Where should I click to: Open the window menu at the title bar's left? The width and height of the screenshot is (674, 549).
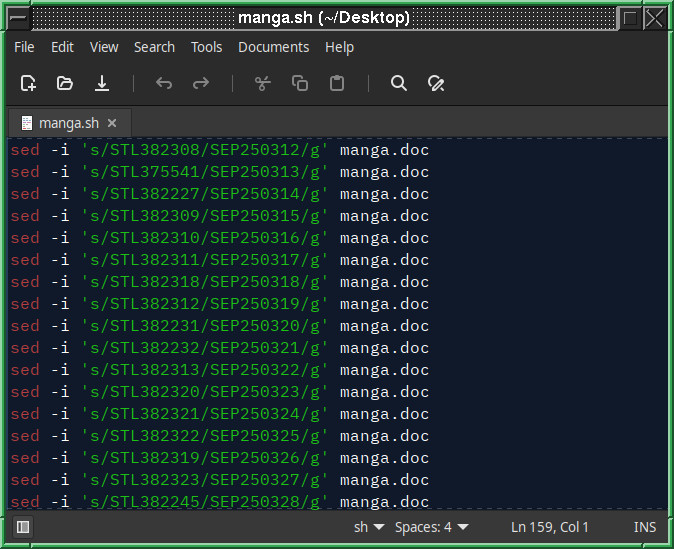pos(17,17)
